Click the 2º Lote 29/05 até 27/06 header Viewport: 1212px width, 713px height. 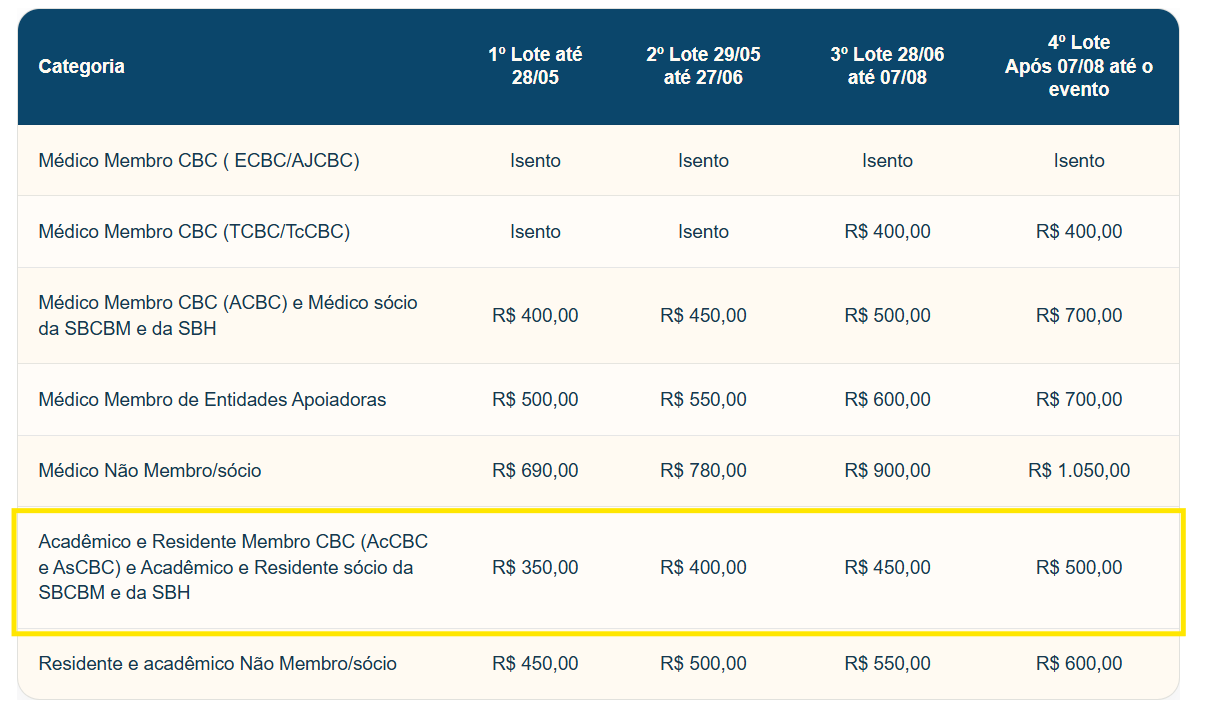coord(703,66)
